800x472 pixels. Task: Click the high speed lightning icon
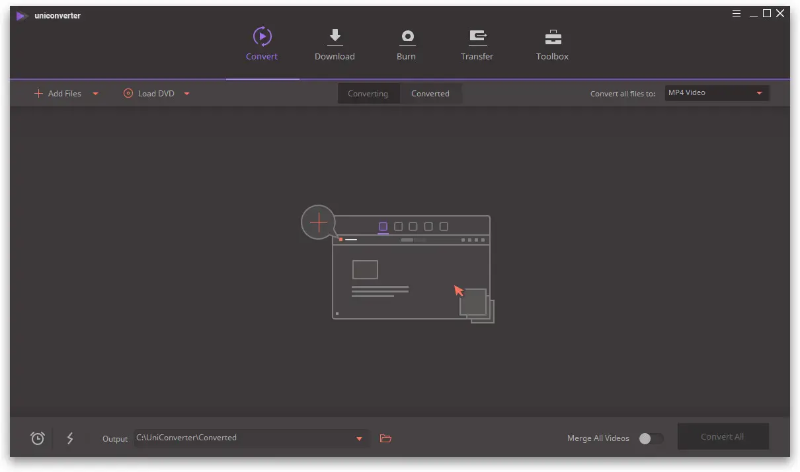pyautogui.click(x=70, y=438)
